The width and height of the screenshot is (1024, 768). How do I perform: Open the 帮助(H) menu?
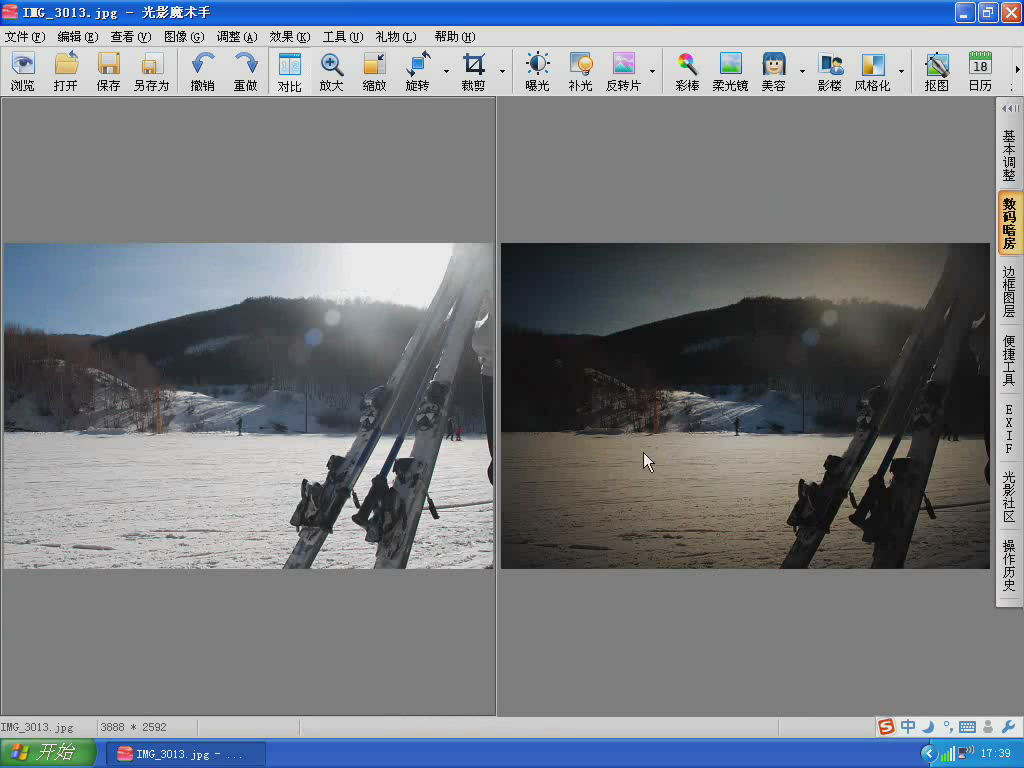tap(455, 37)
